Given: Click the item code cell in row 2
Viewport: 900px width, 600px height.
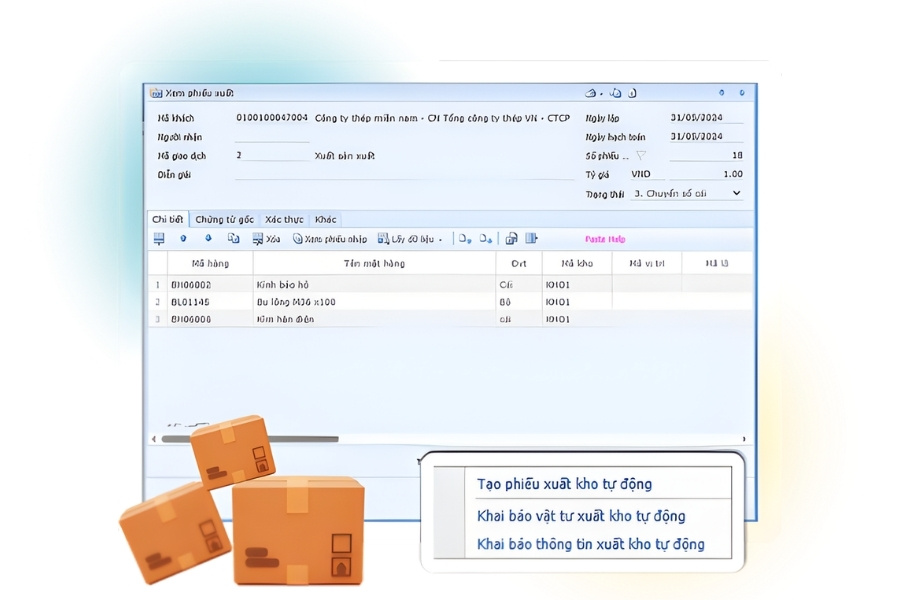Looking at the screenshot, I should pos(210,302).
